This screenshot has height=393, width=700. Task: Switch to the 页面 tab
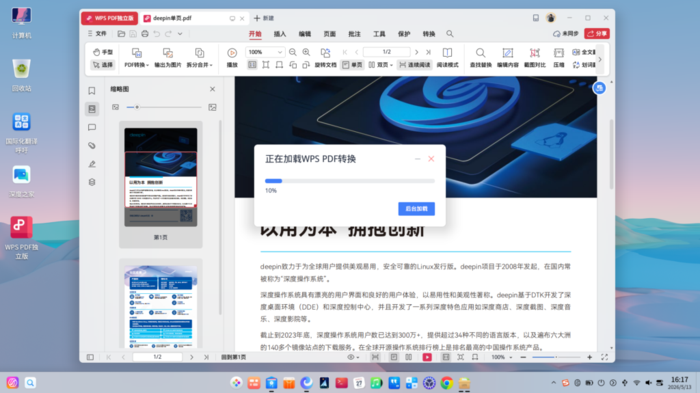[329, 34]
